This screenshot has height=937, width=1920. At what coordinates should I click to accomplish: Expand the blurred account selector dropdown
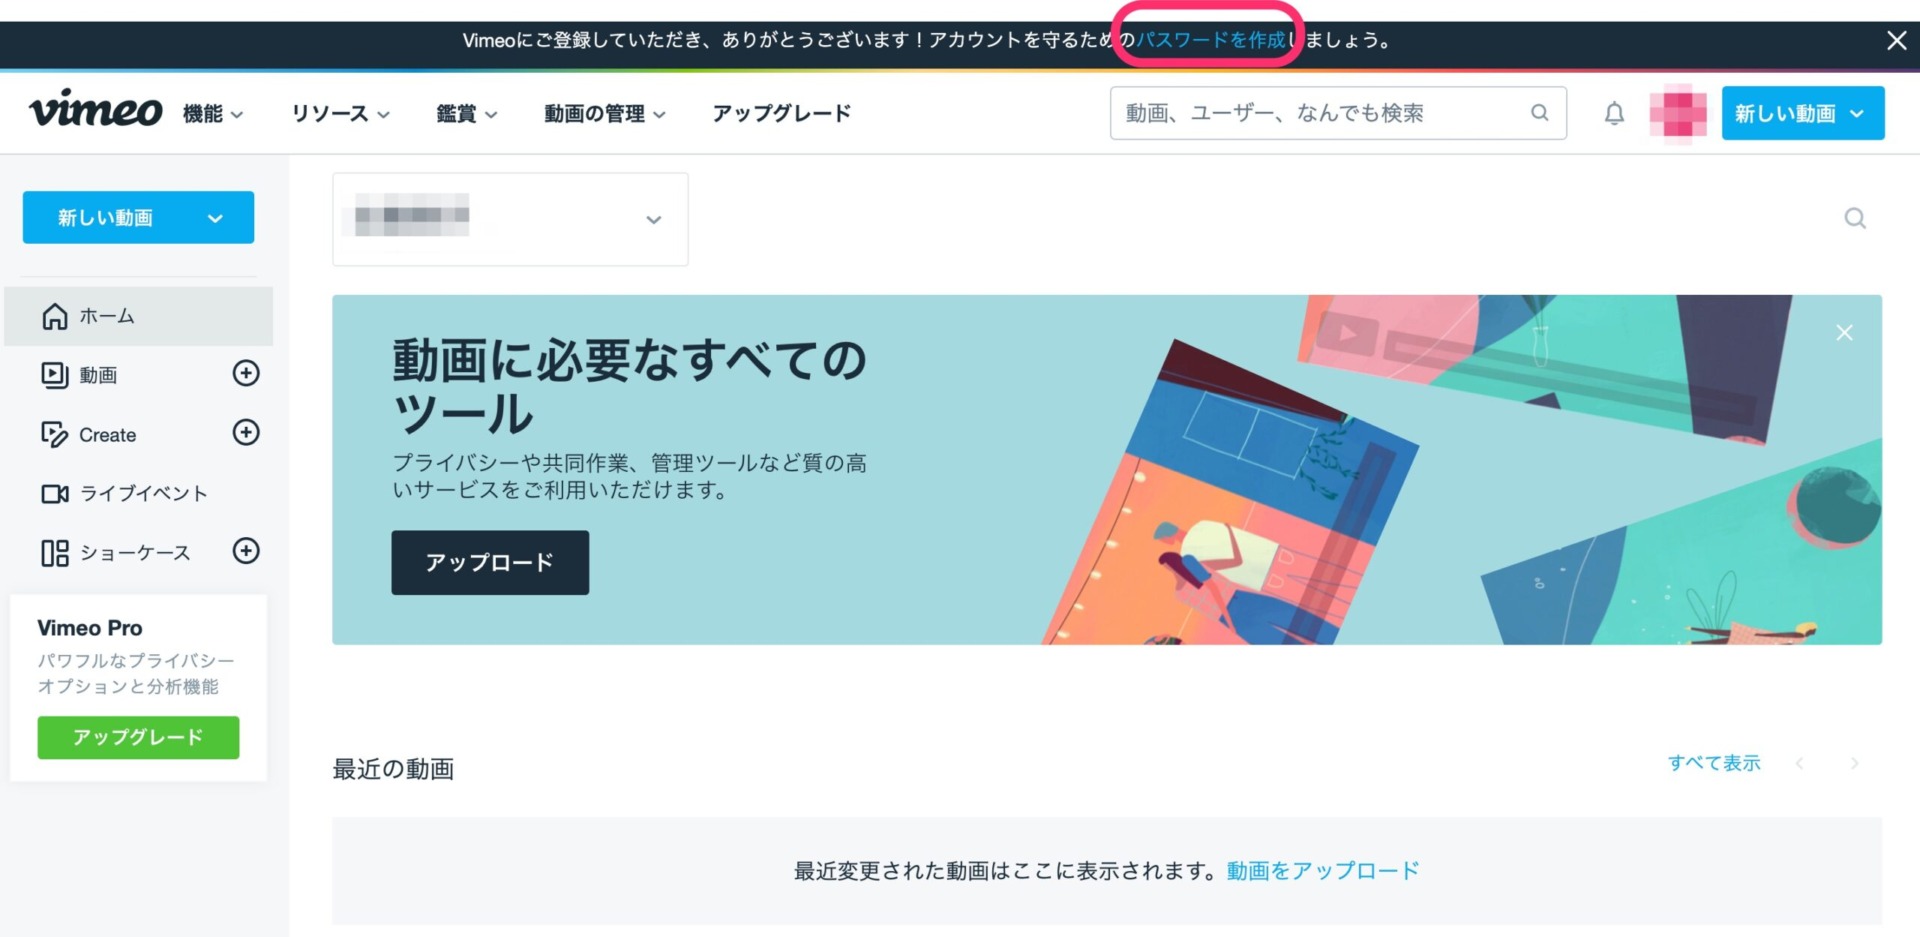point(510,219)
